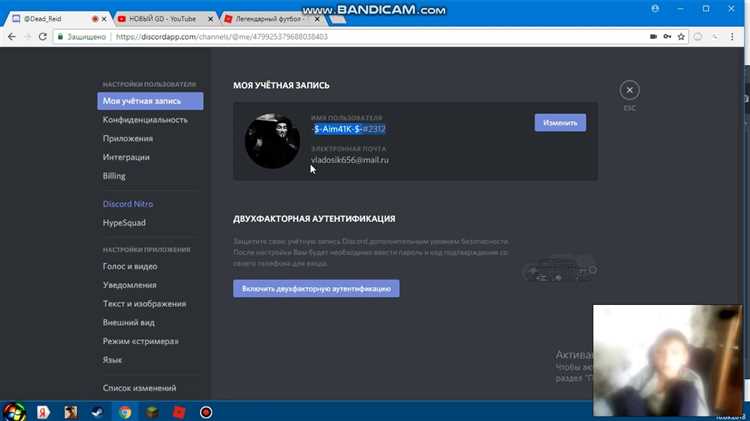Open a new browser tab

pos(337,20)
